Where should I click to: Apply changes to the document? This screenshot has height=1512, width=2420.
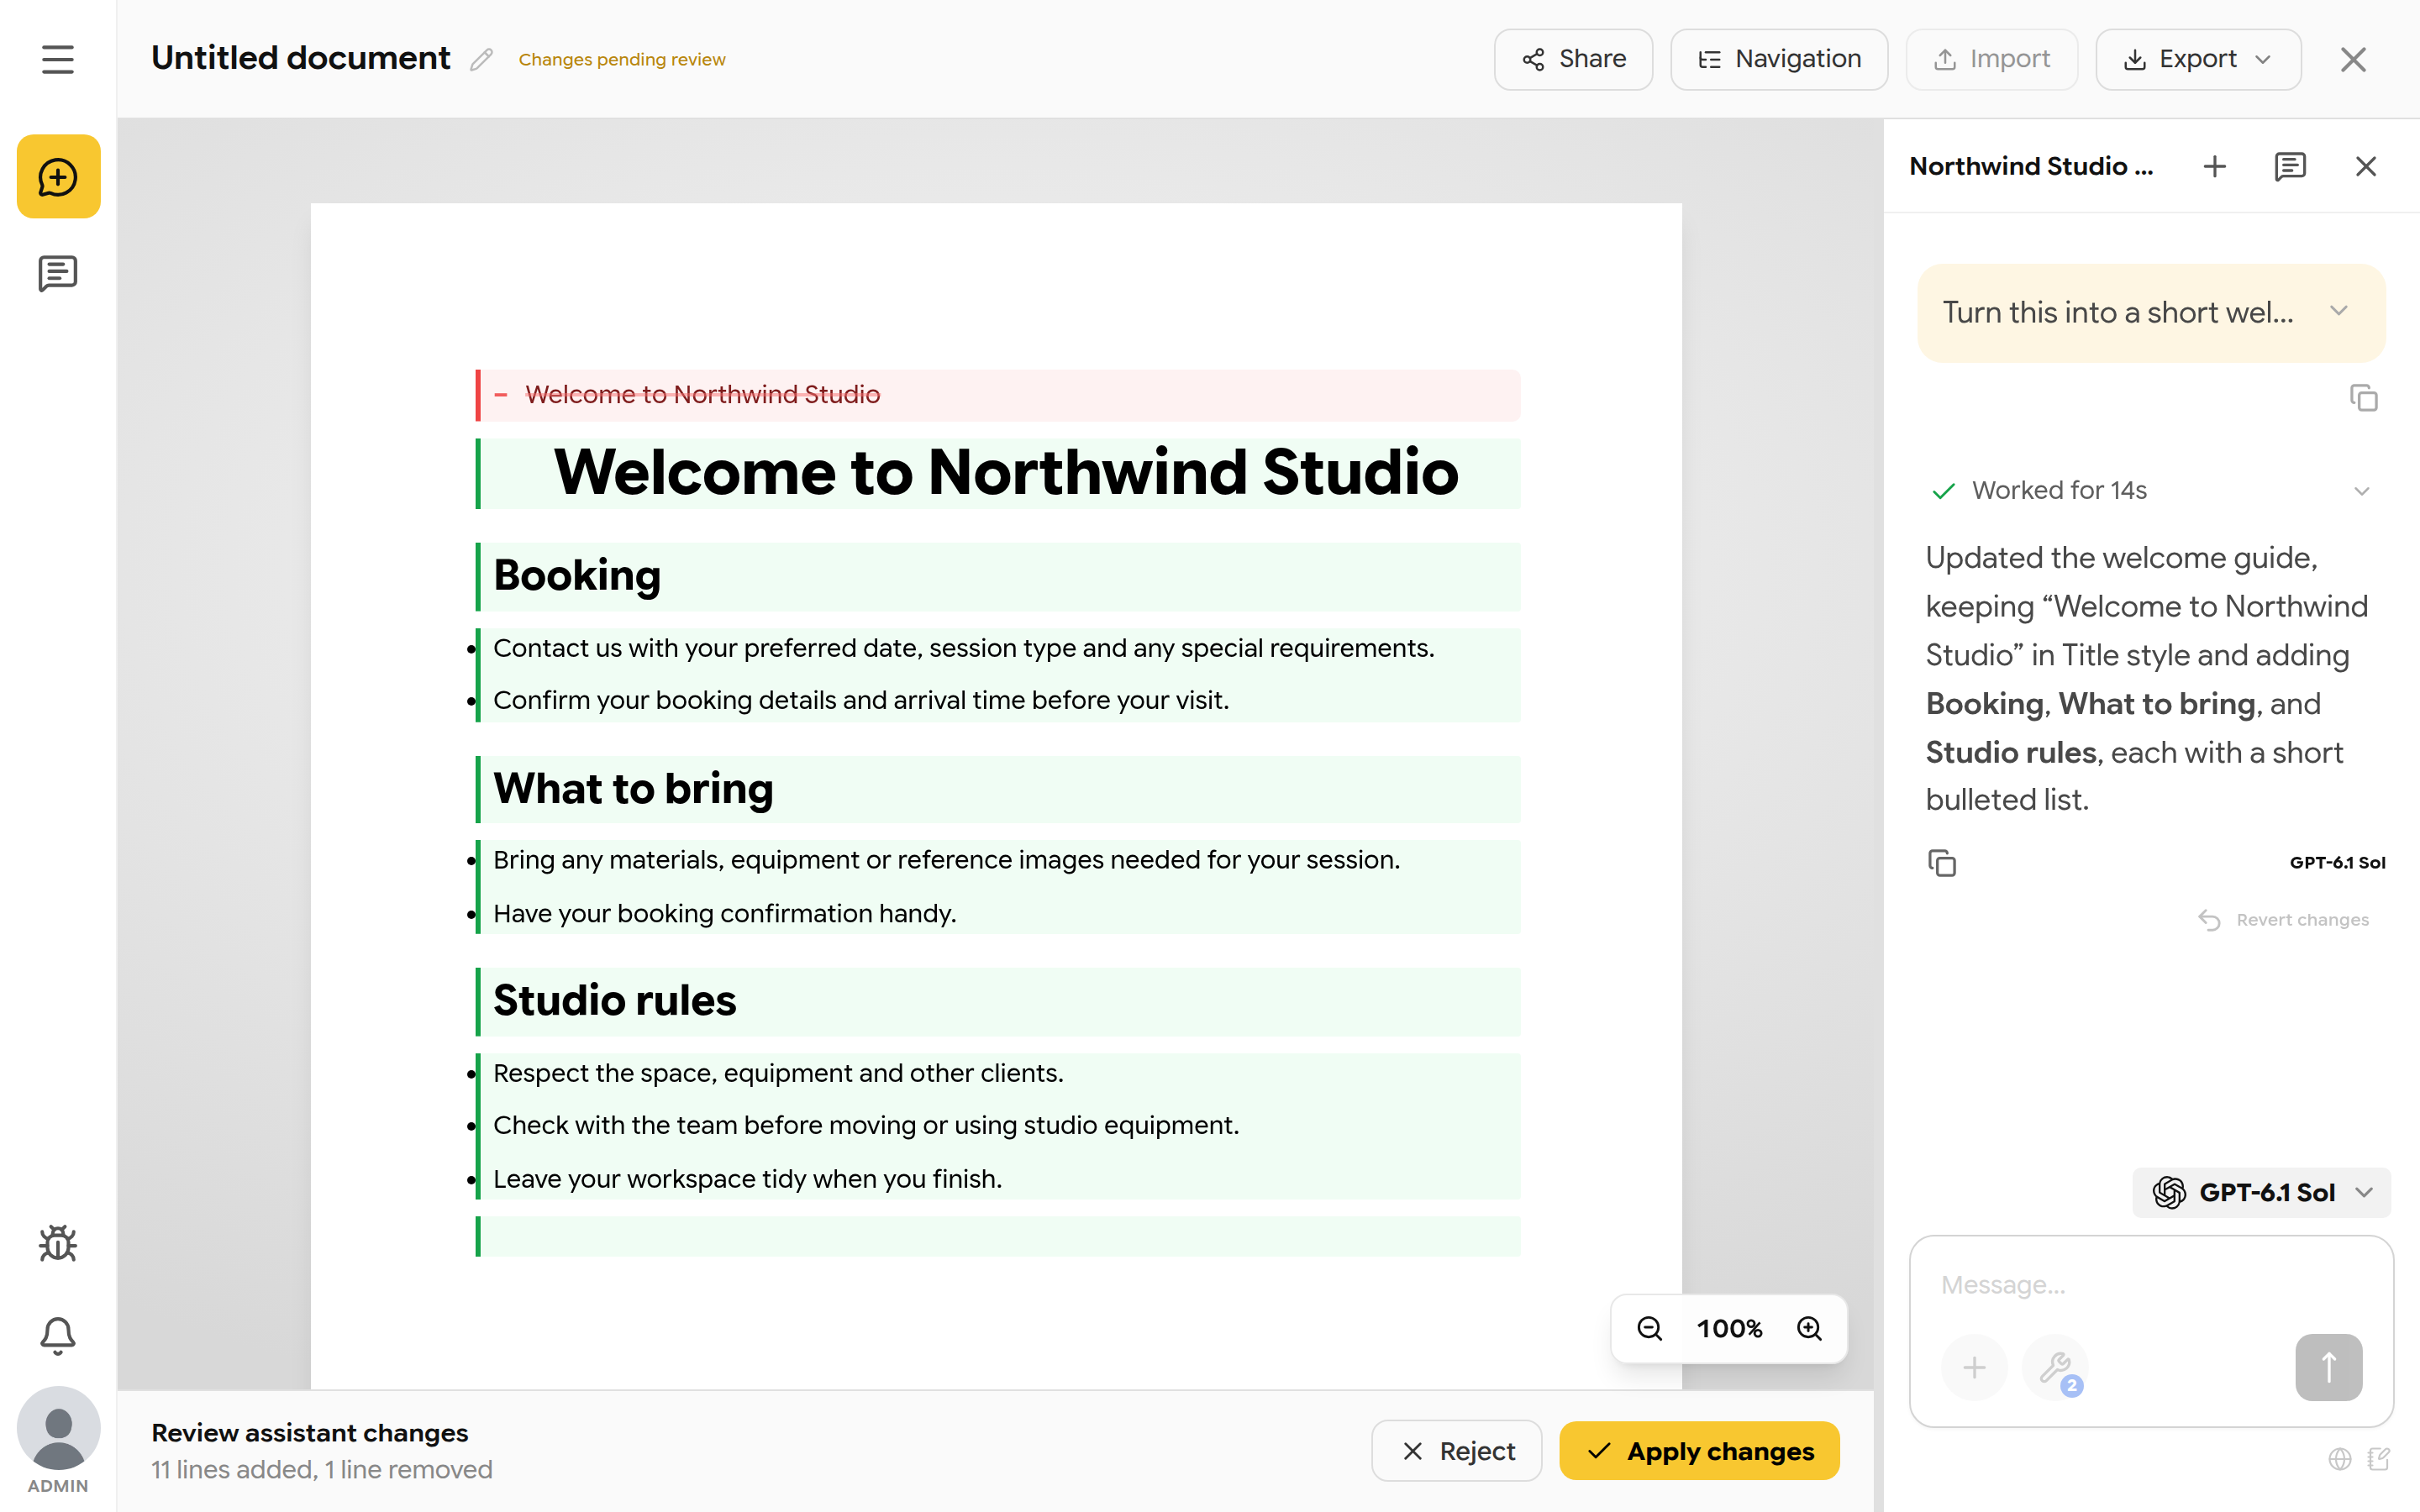pos(1699,1450)
